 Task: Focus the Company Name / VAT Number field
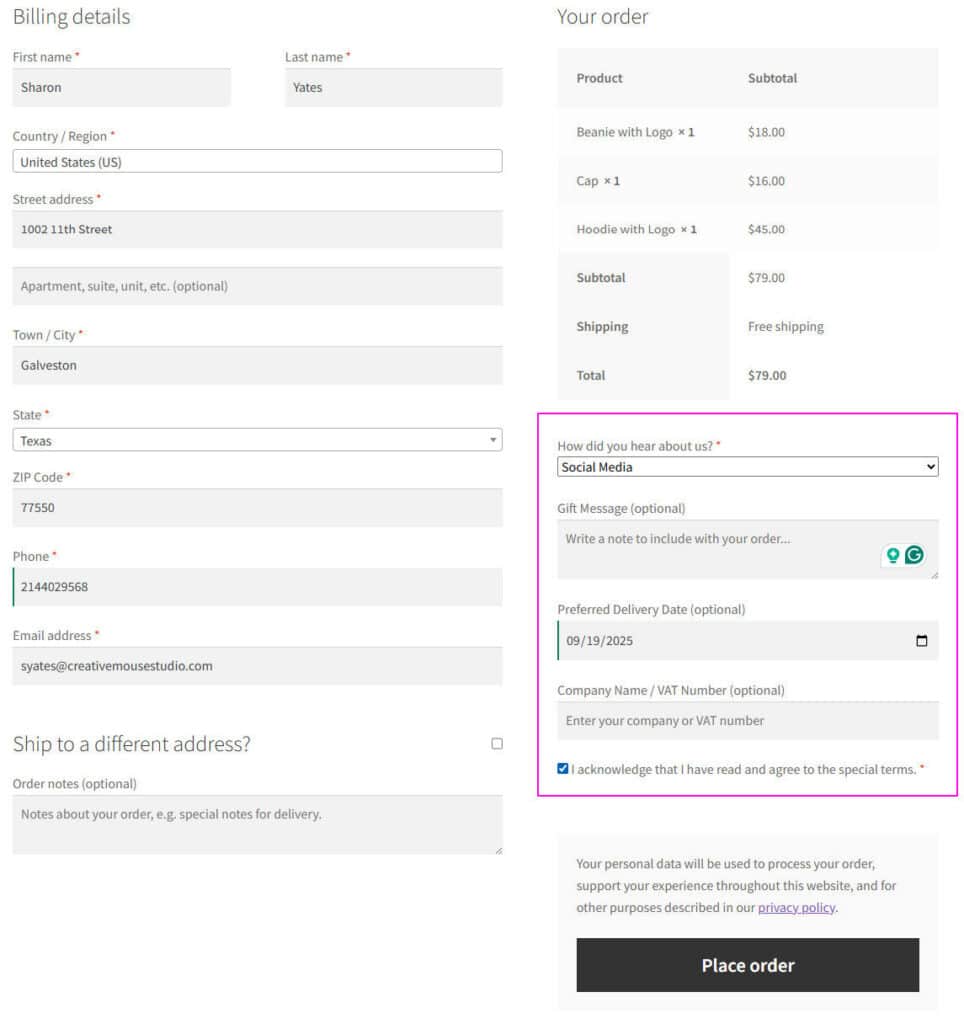pyautogui.click(x=747, y=721)
